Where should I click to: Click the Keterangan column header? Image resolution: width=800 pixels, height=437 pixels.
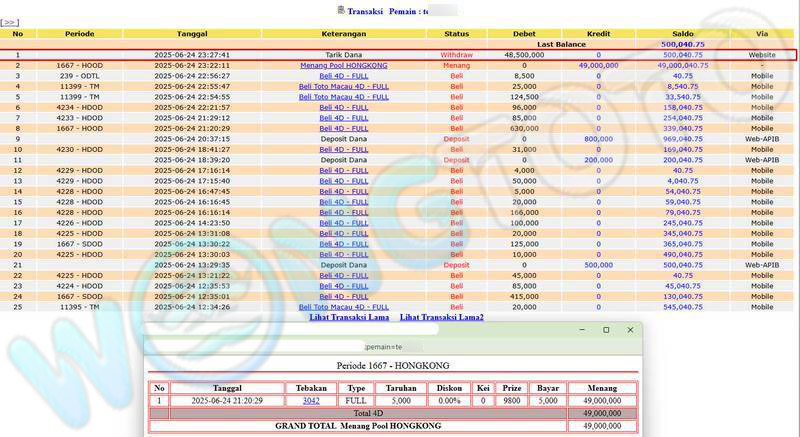[x=343, y=33]
